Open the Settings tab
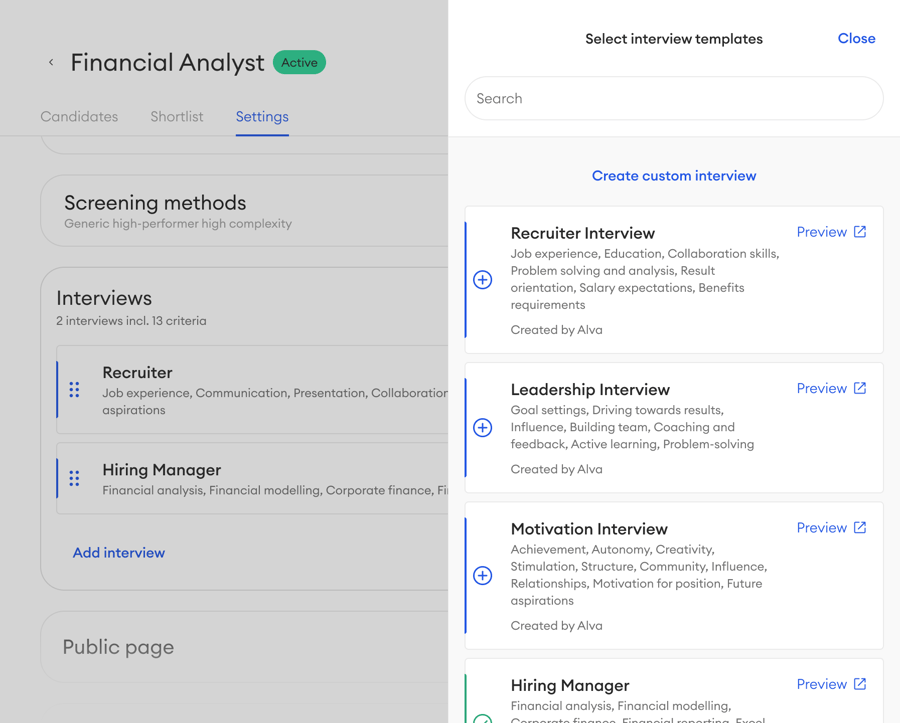This screenshot has width=900, height=723. click(262, 117)
